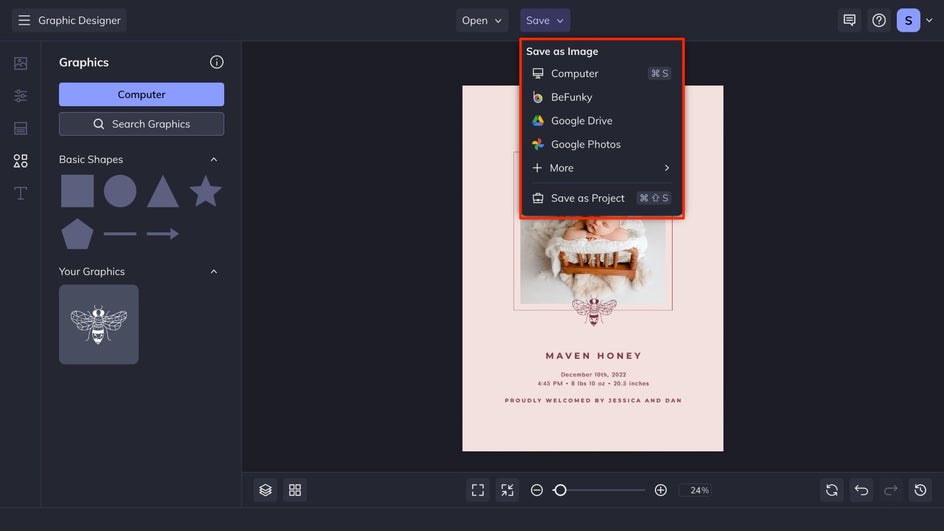This screenshot has width=944, height=531.
Task: Select the MAVEN HONEY text
Action: 594,356
